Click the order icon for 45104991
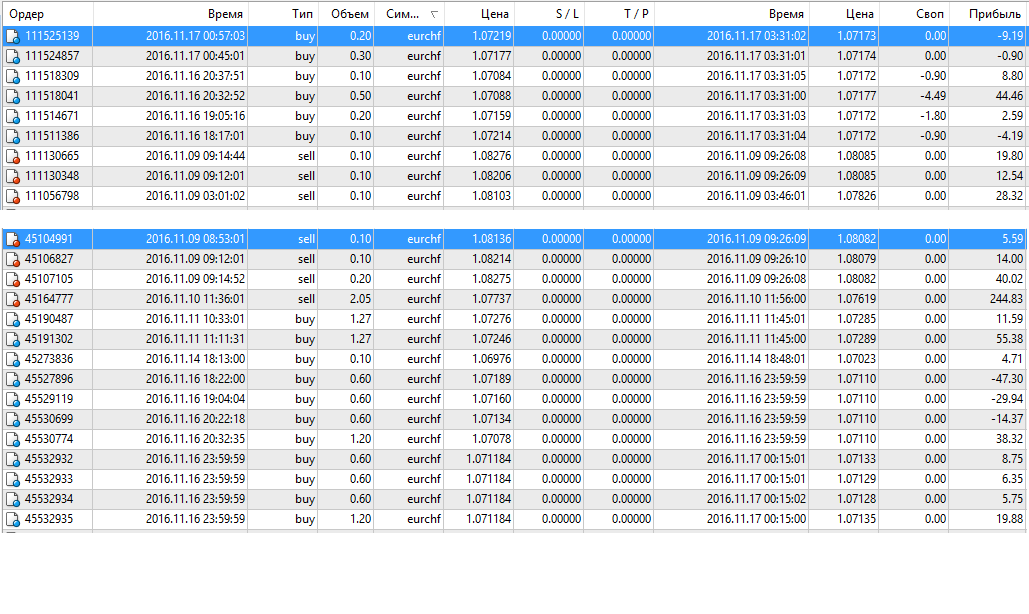Screen dimensions: 1029x614 12,239
